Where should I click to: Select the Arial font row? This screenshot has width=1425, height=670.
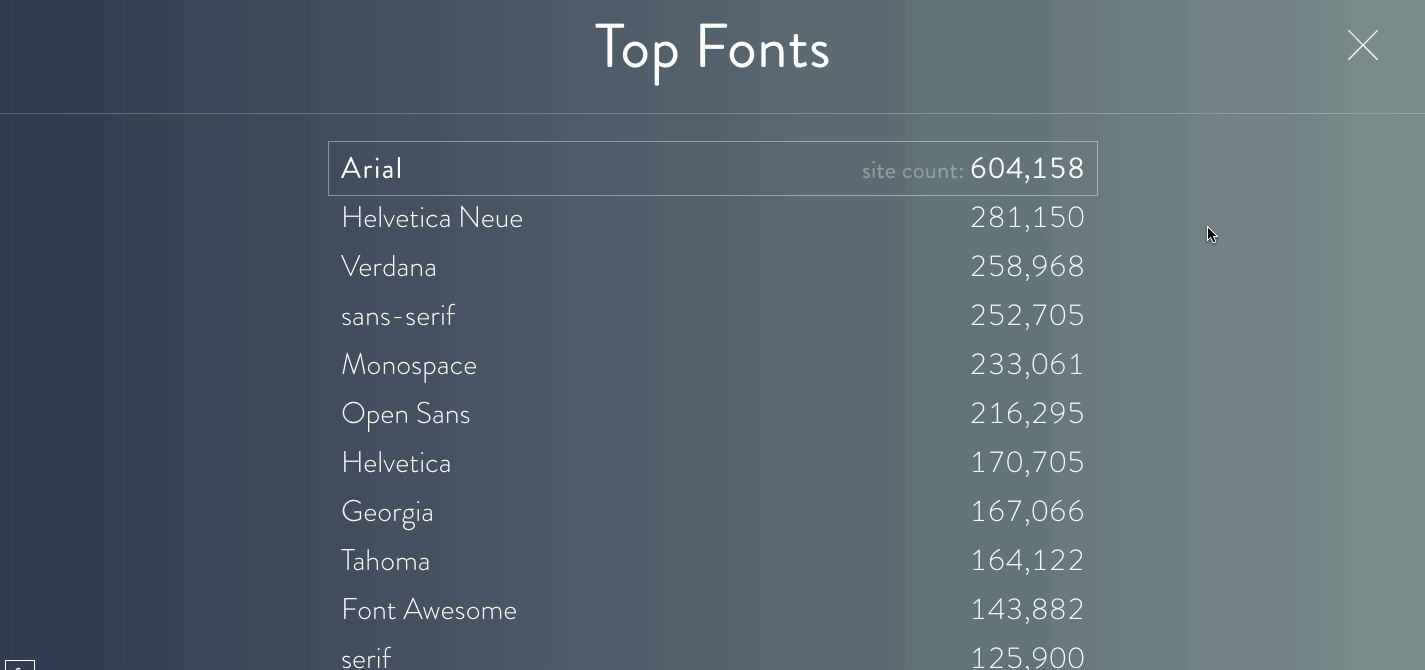pyautogui.click(x=712, y=168)
